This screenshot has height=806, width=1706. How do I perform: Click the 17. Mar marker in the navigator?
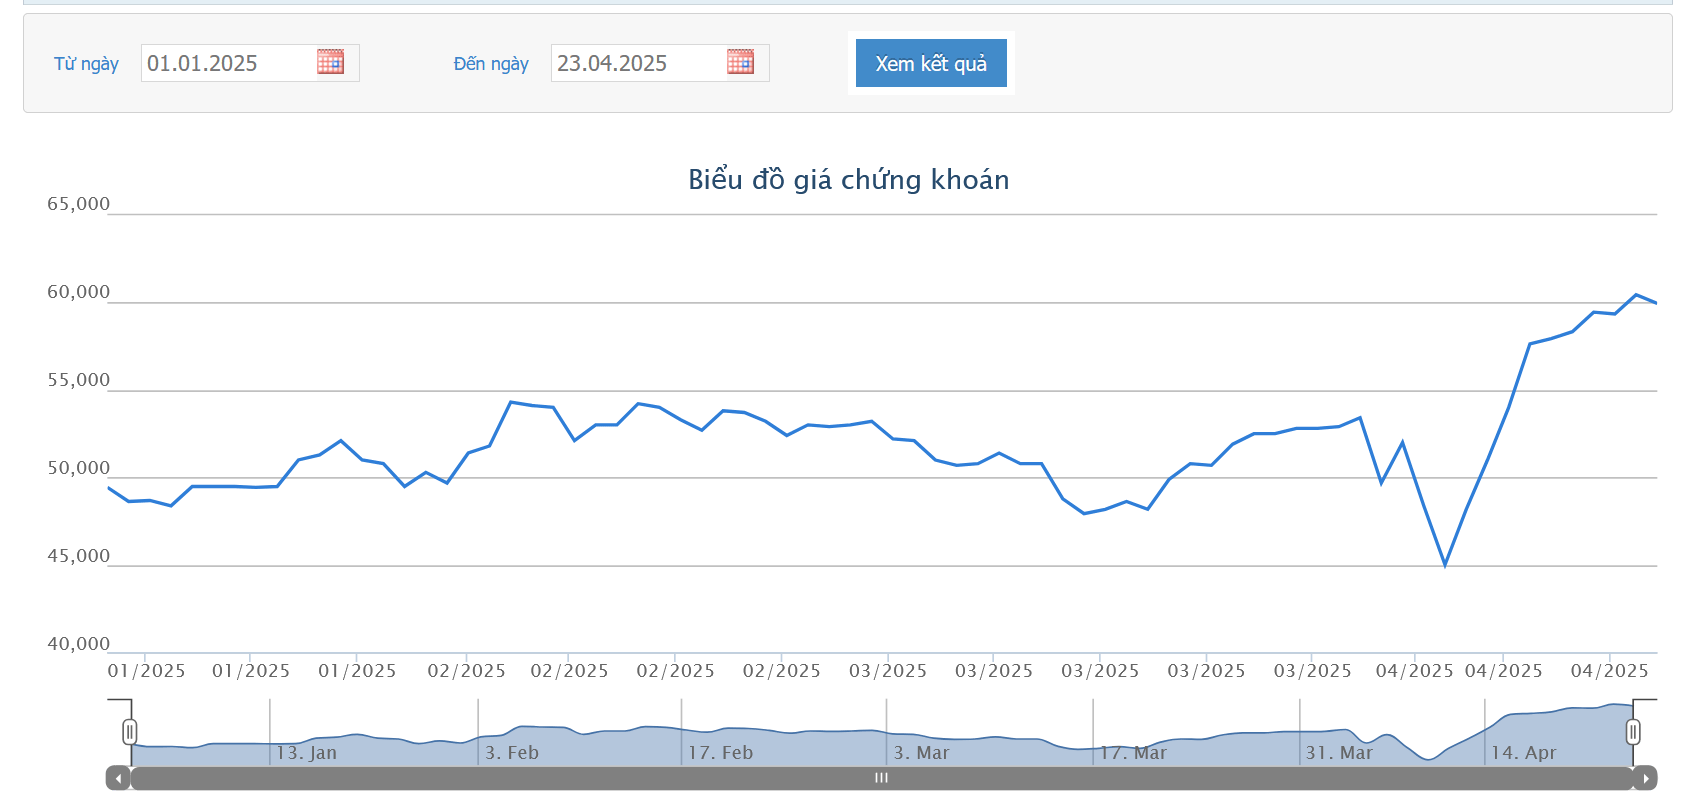[1133, 753]
